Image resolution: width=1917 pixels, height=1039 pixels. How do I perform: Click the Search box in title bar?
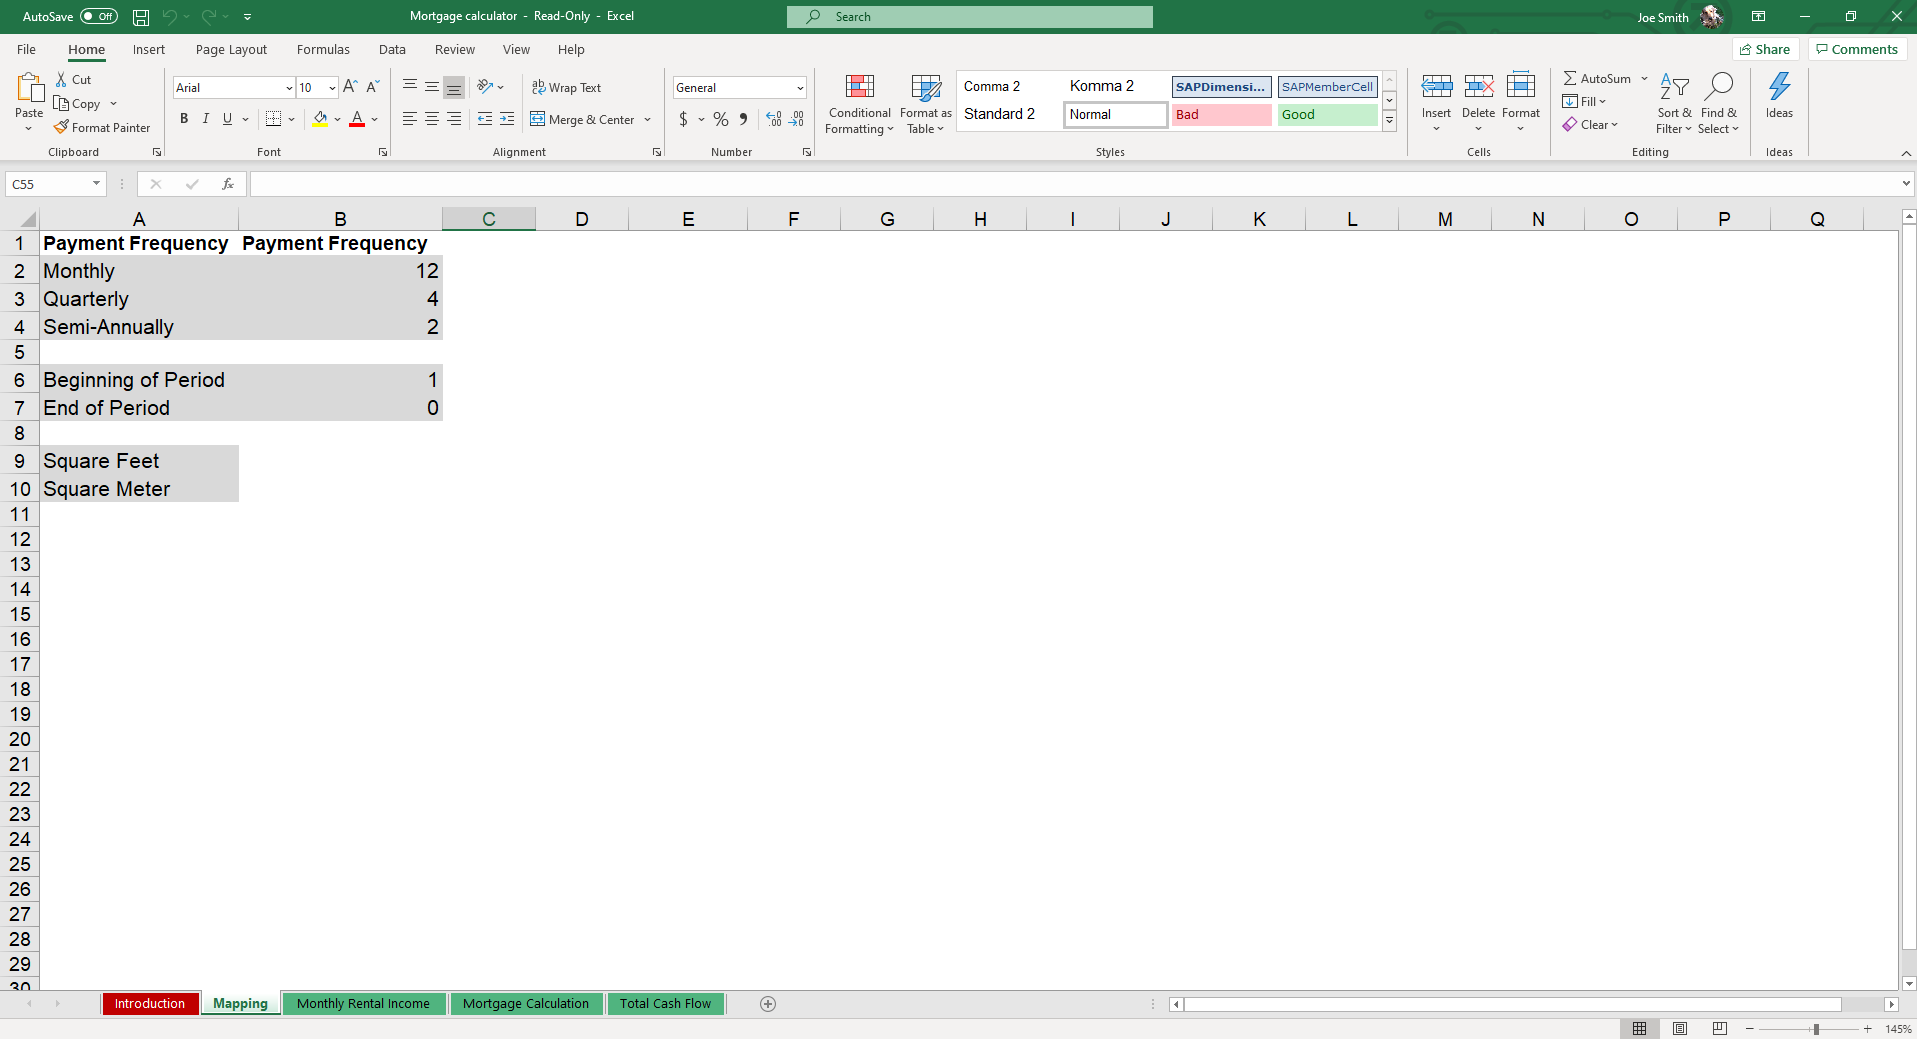tap(970, 17)
